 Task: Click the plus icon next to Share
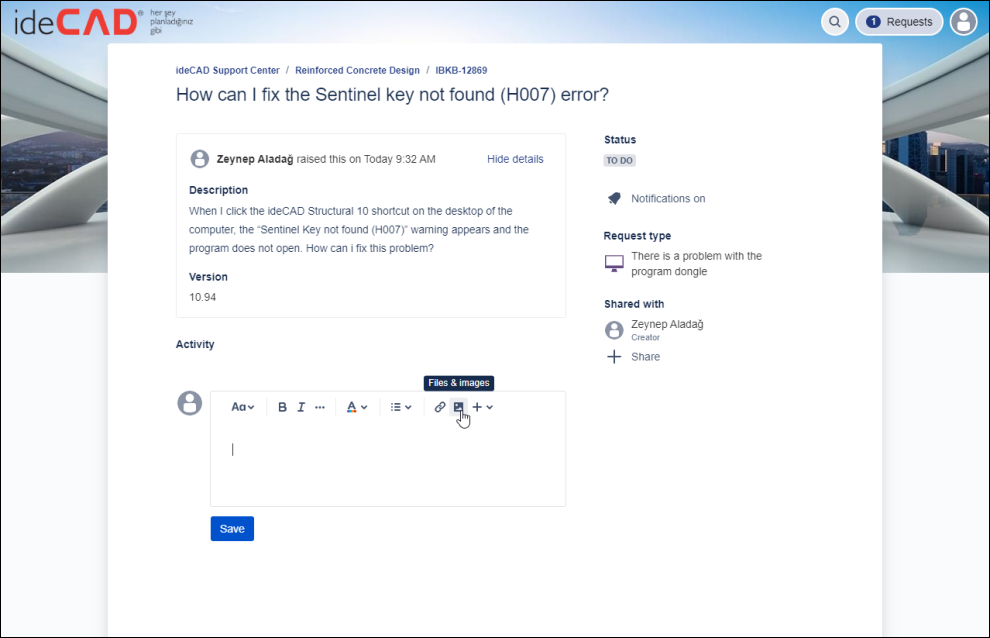pyautogui.click(x=614, y=357)
